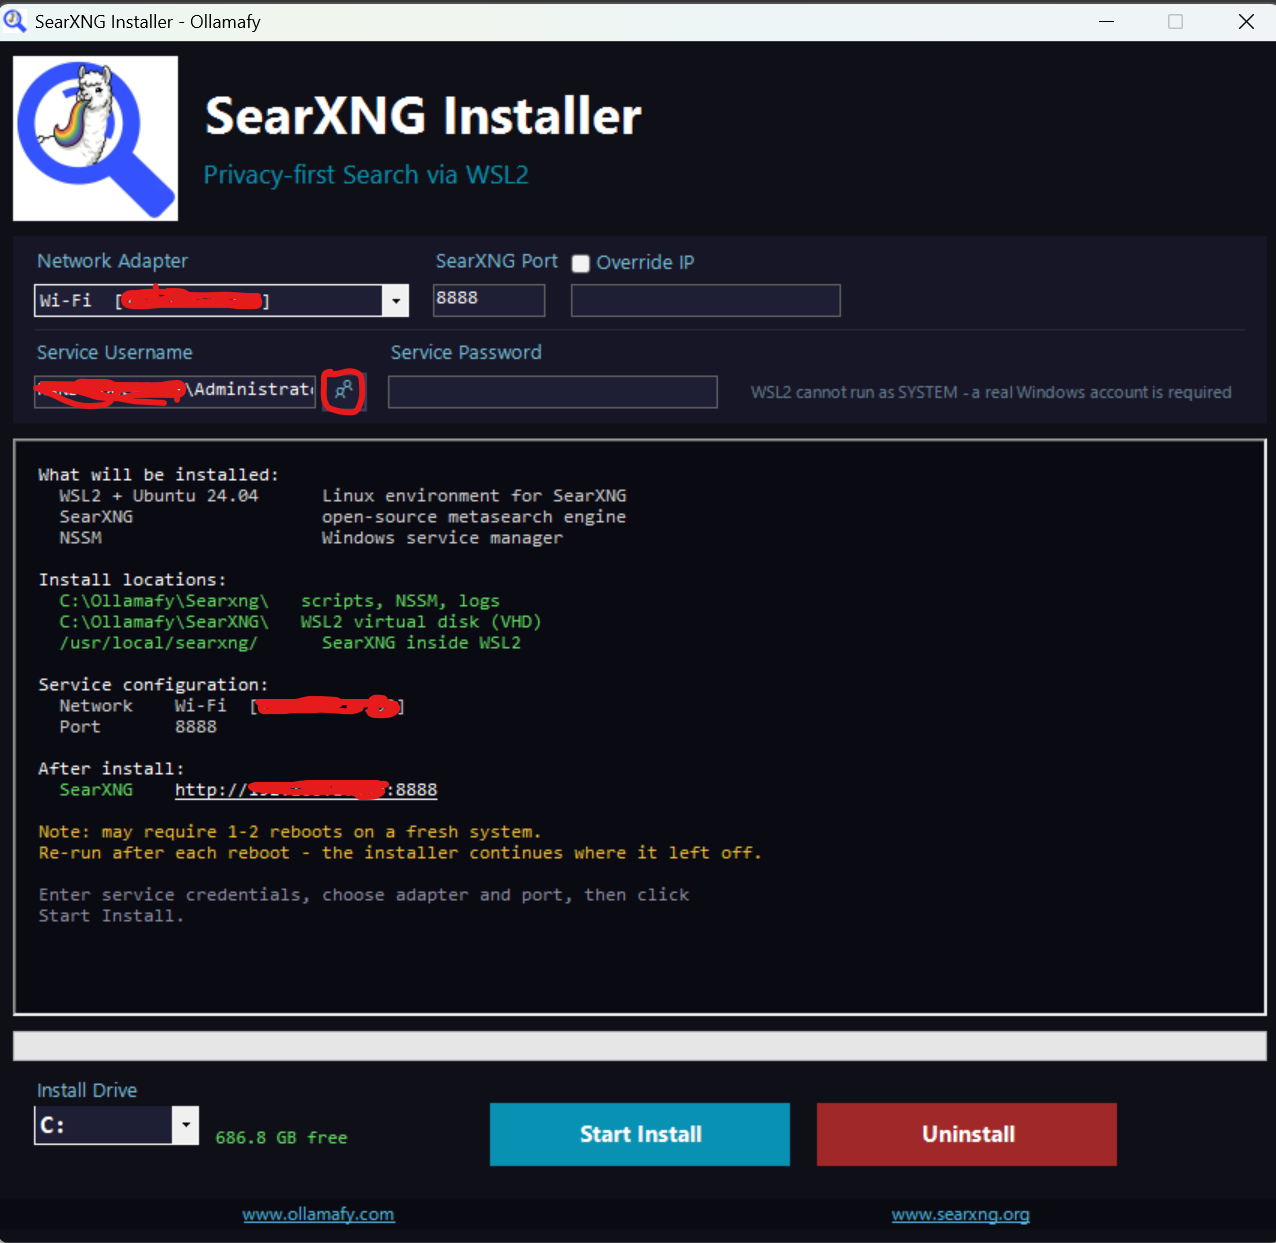Screen dimensions: 1276x1243
Task: Click the 'SearXNG Installer' heading
Action: (x=423, y=116)
